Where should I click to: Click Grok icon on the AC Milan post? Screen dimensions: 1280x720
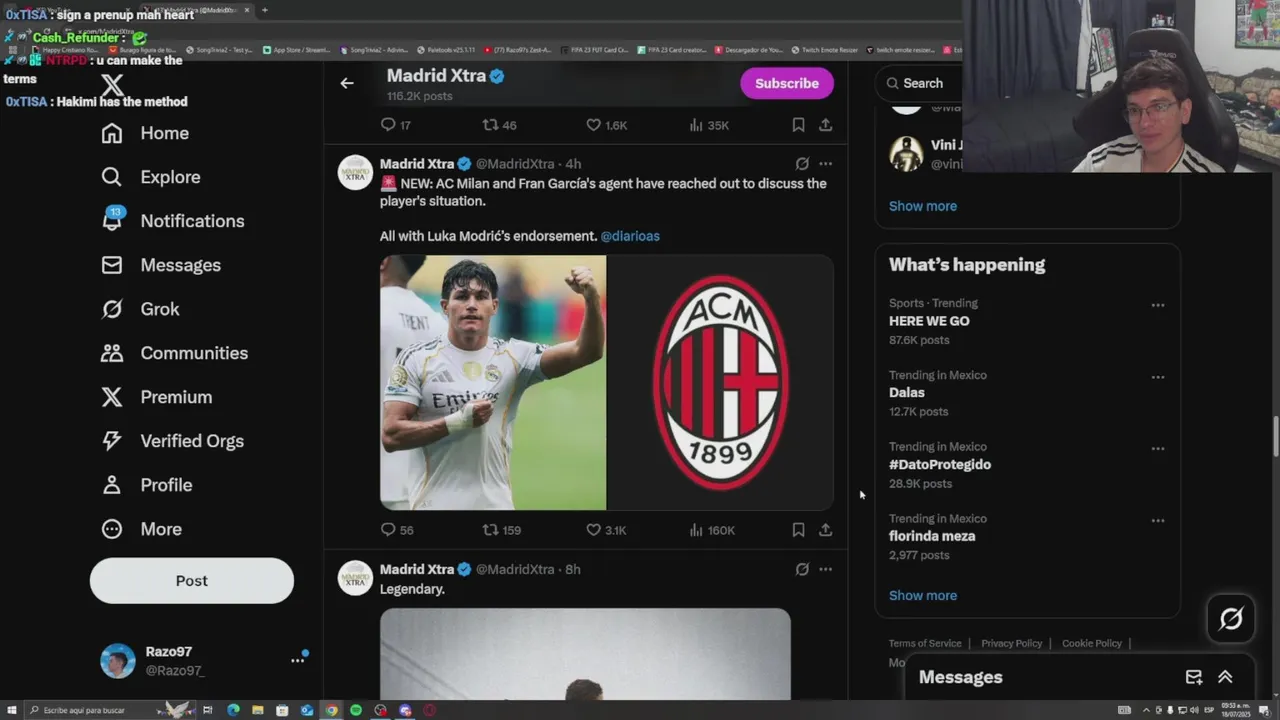(802, 164)
